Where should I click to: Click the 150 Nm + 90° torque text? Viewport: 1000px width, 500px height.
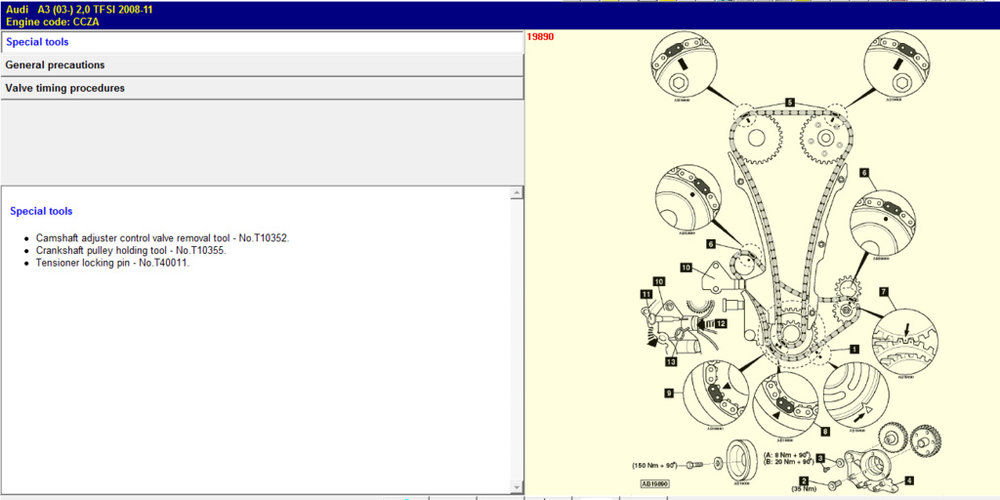tap(654, 465)
